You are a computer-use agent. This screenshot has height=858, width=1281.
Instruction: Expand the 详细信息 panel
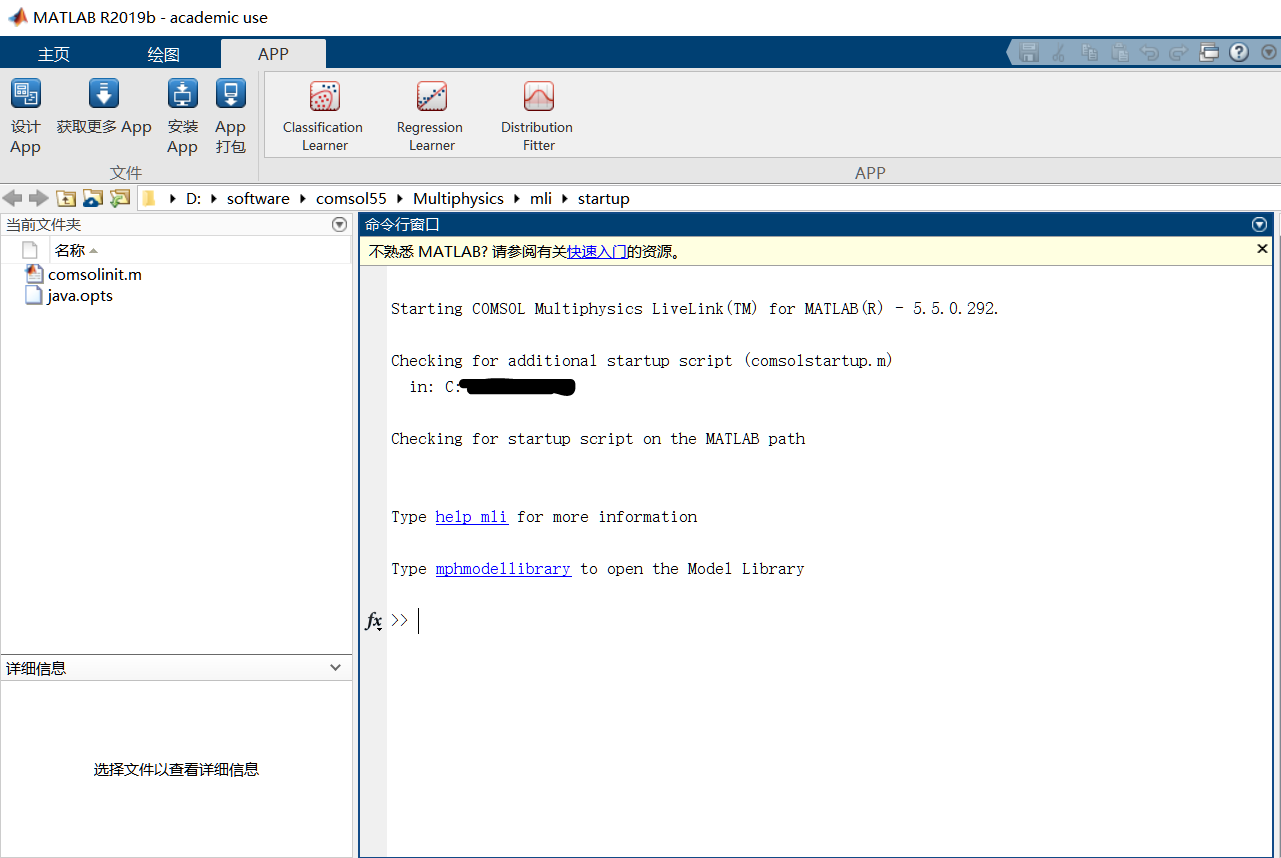point(336,668)
